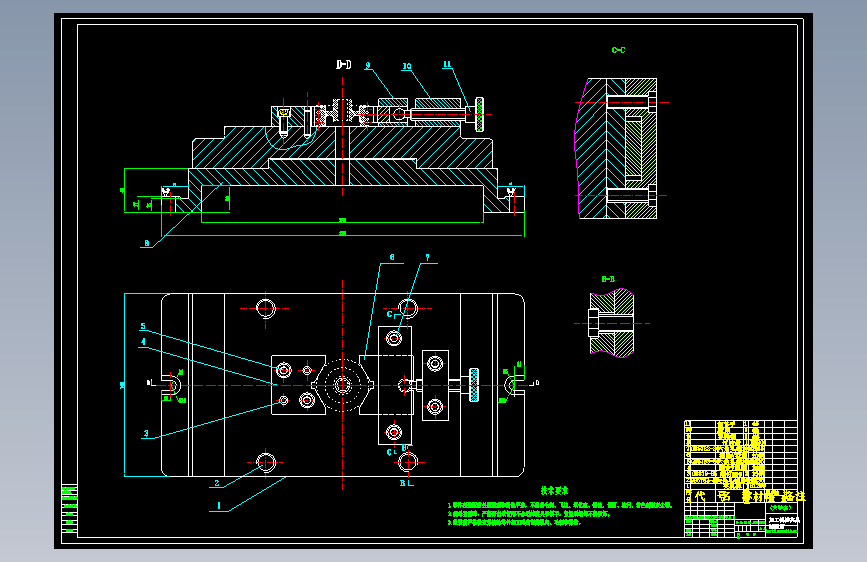Select the hexagonal workpiece in the plan view
Viewport: 867px width, 562px height.
click(343, 385)
